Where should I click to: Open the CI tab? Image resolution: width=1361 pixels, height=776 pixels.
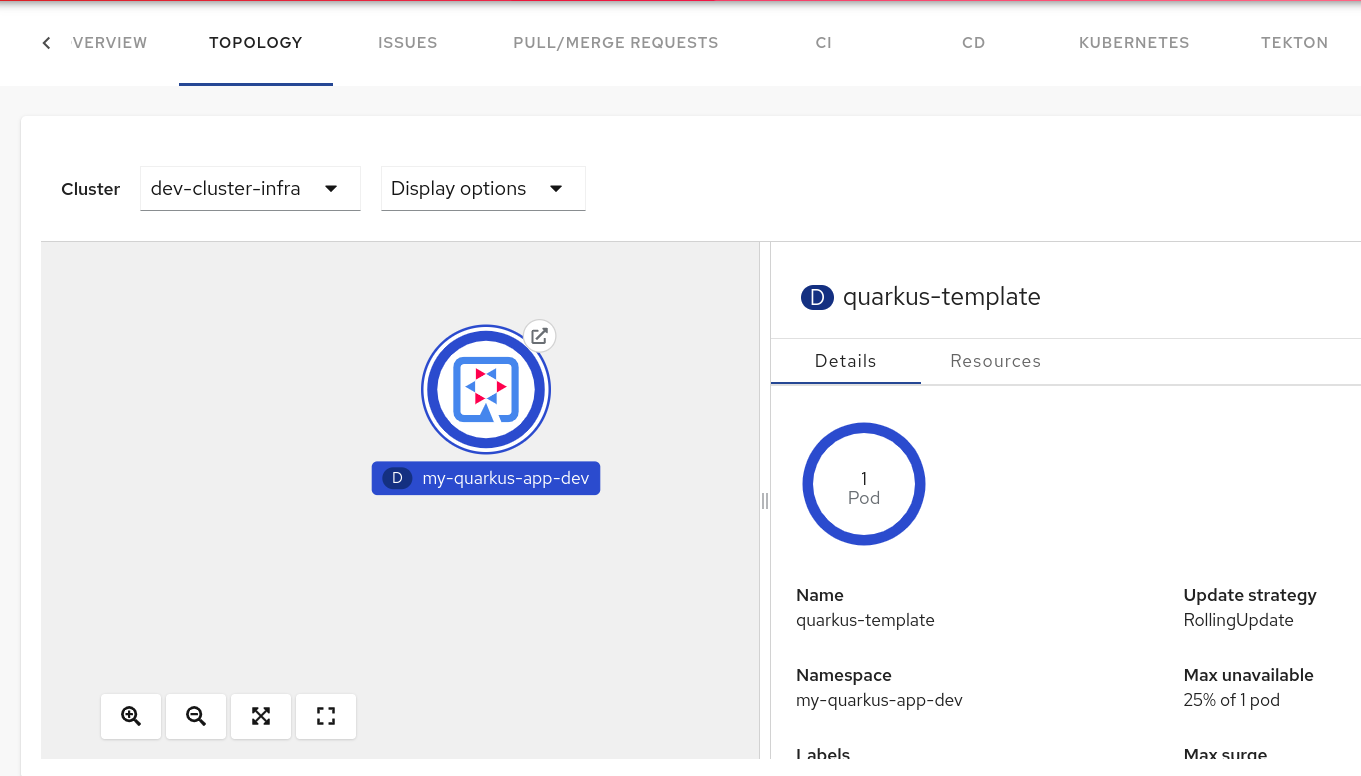click(x=824, y=43)
